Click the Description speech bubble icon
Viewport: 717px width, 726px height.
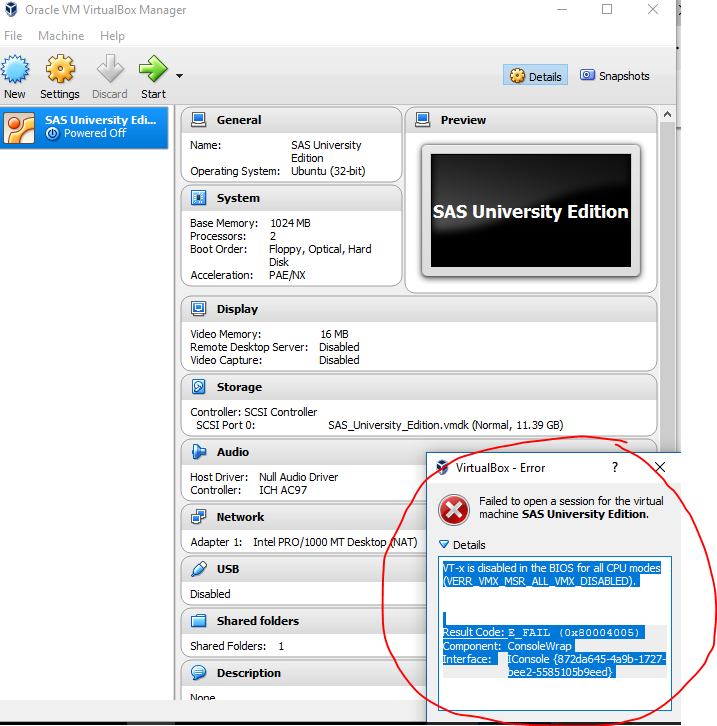pos(199,672)
